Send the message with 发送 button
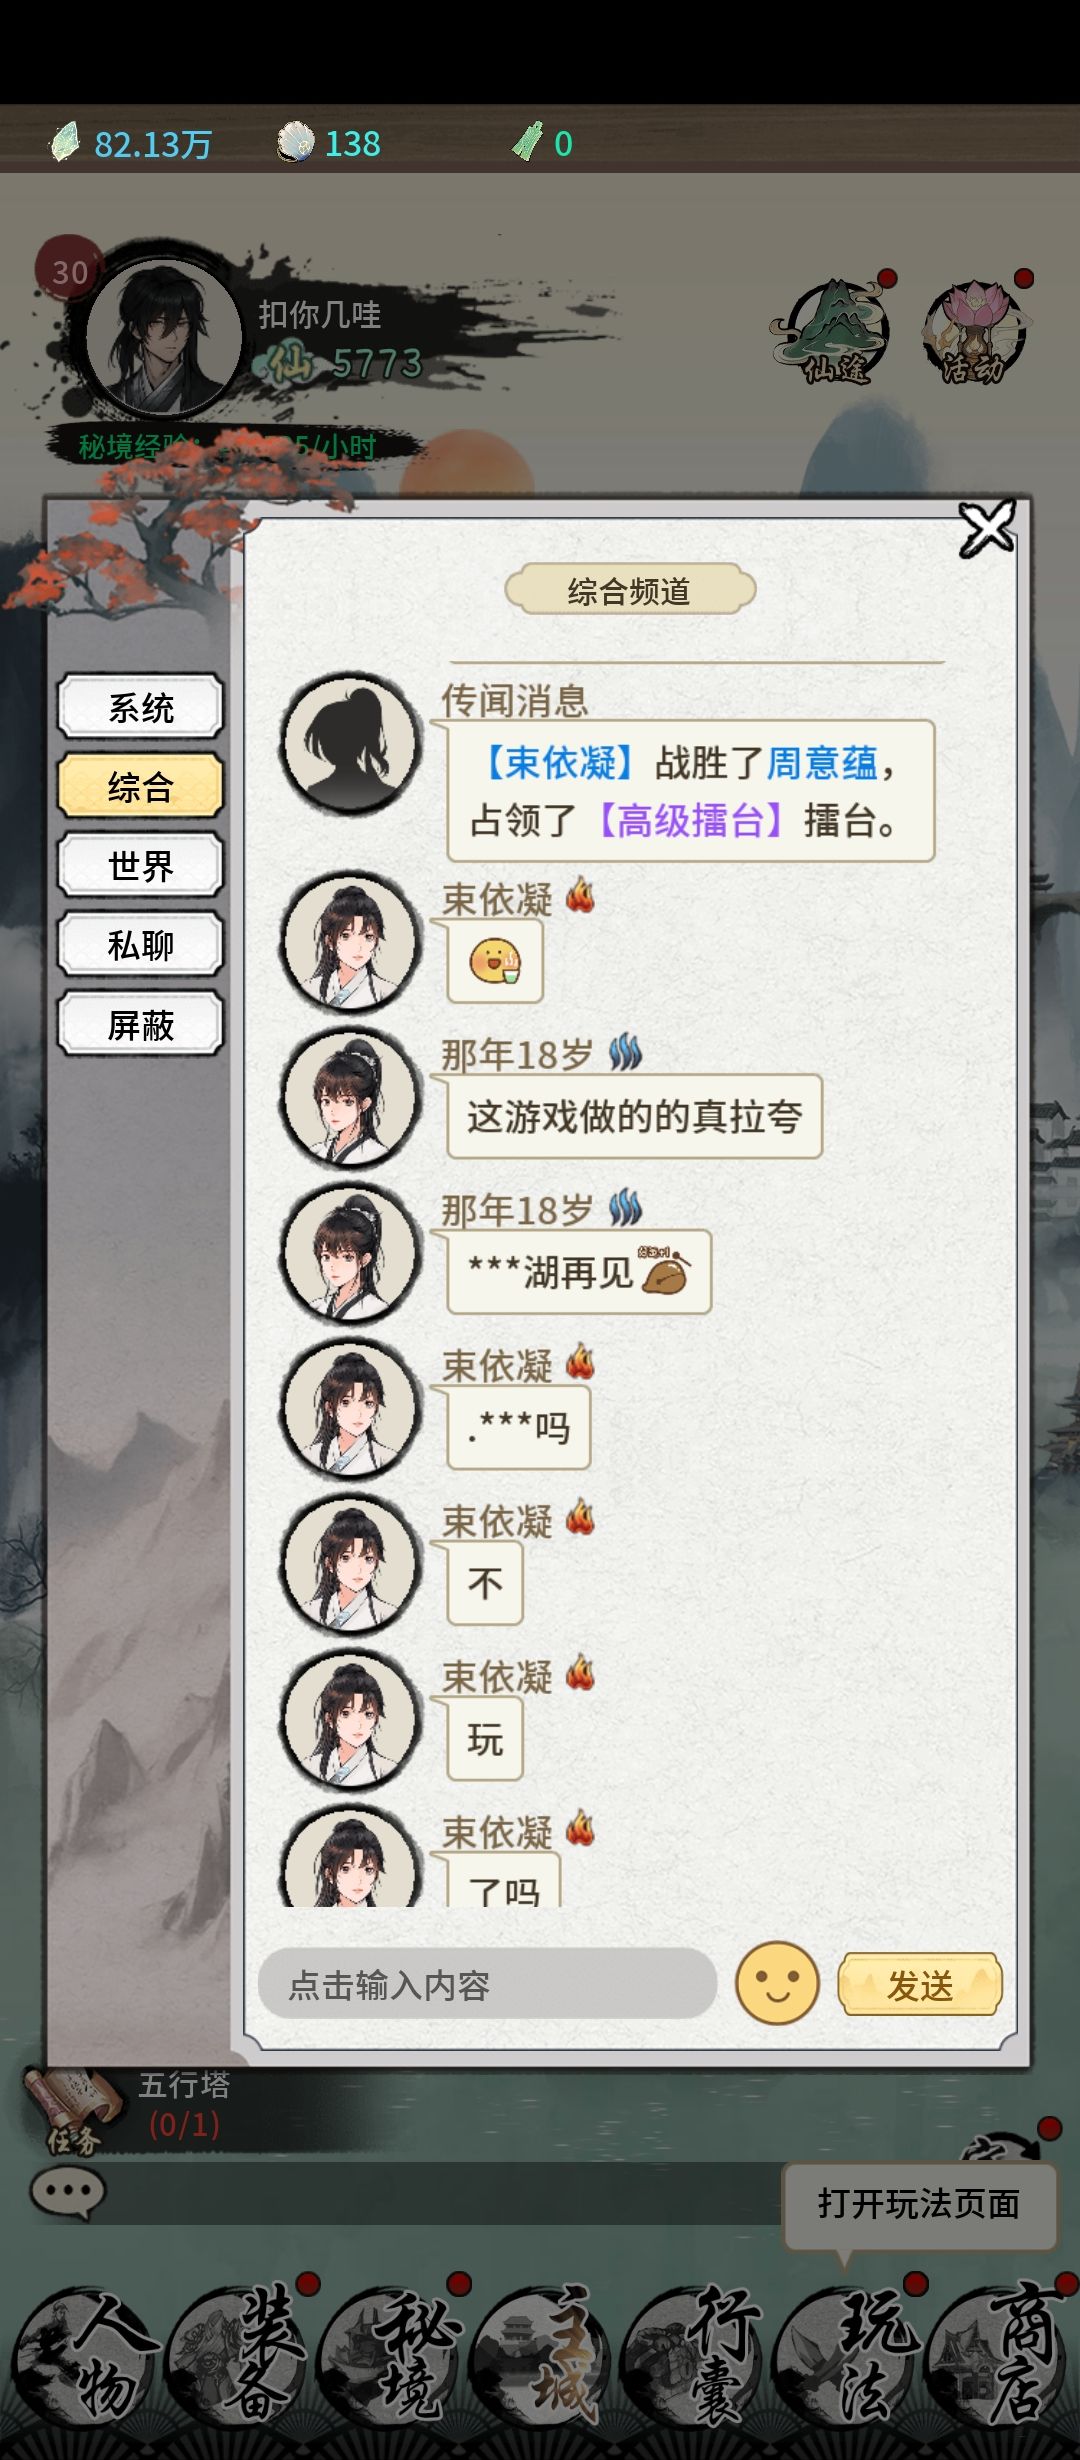This screenshot has width=1080, height=2460. point(920,1985)
